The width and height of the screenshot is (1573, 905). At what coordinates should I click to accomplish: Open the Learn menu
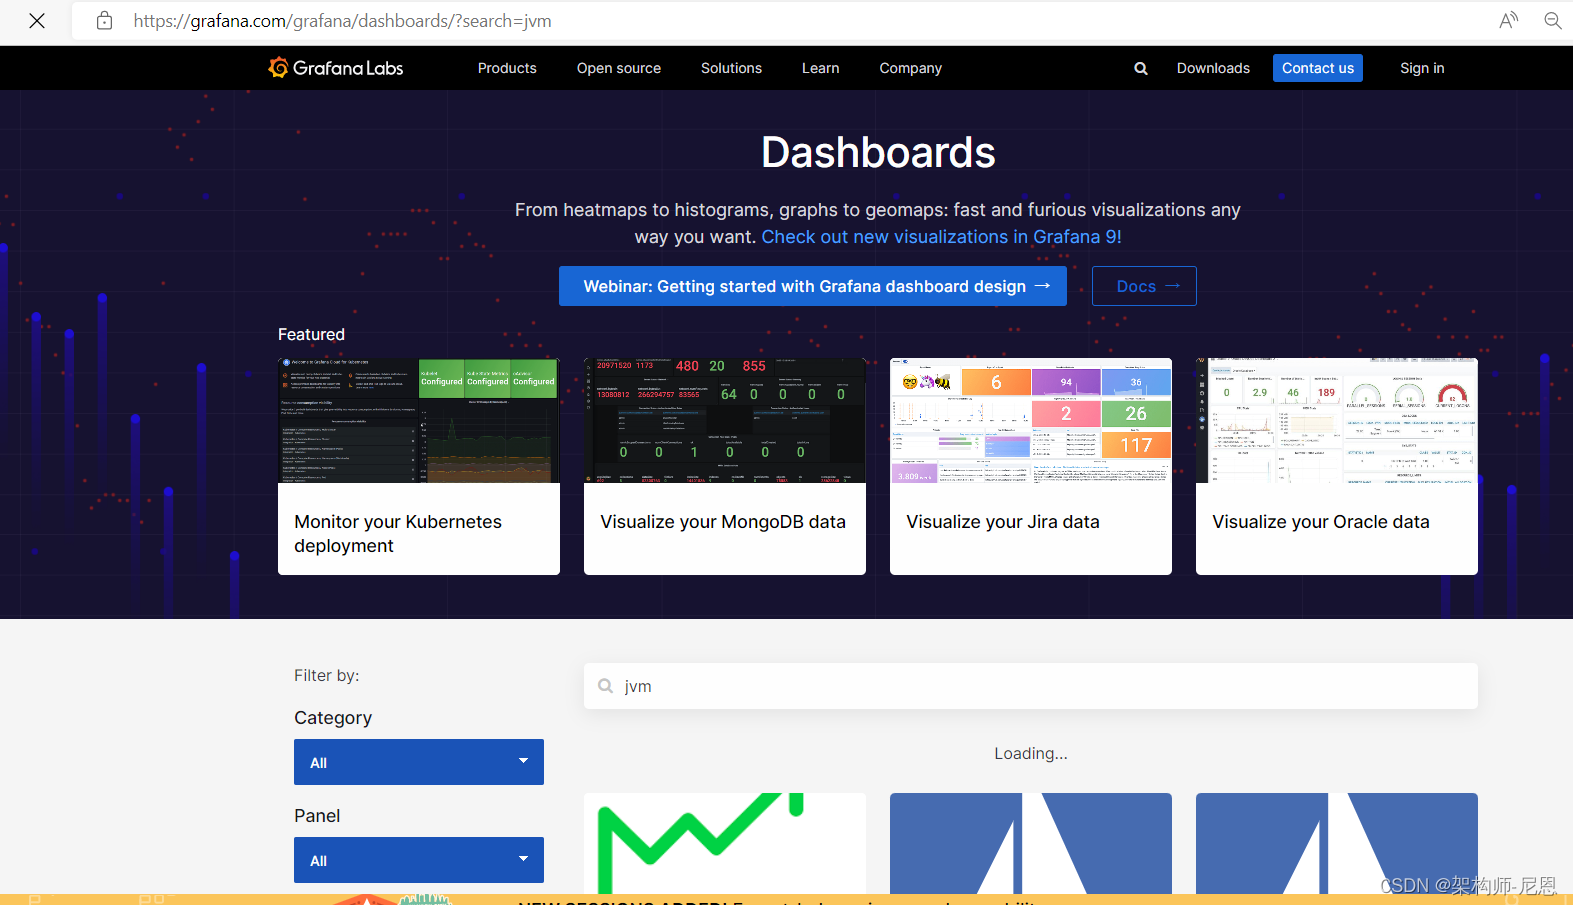820,68
